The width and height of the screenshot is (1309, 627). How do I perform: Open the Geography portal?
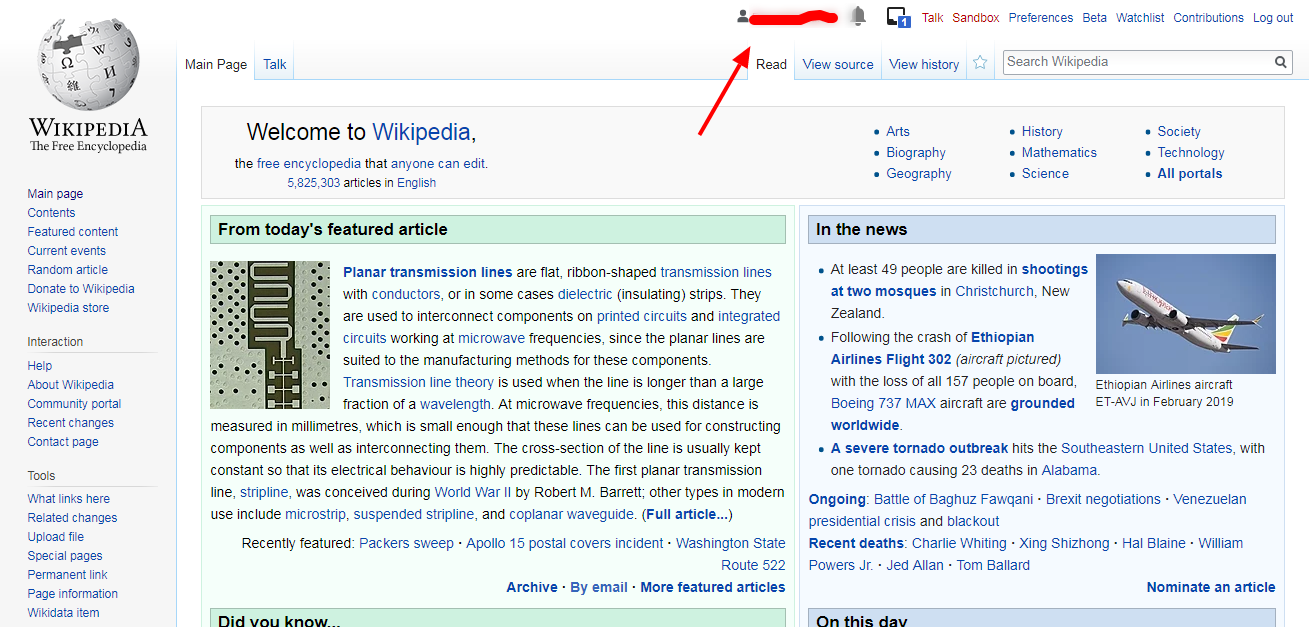pos(919,174)
